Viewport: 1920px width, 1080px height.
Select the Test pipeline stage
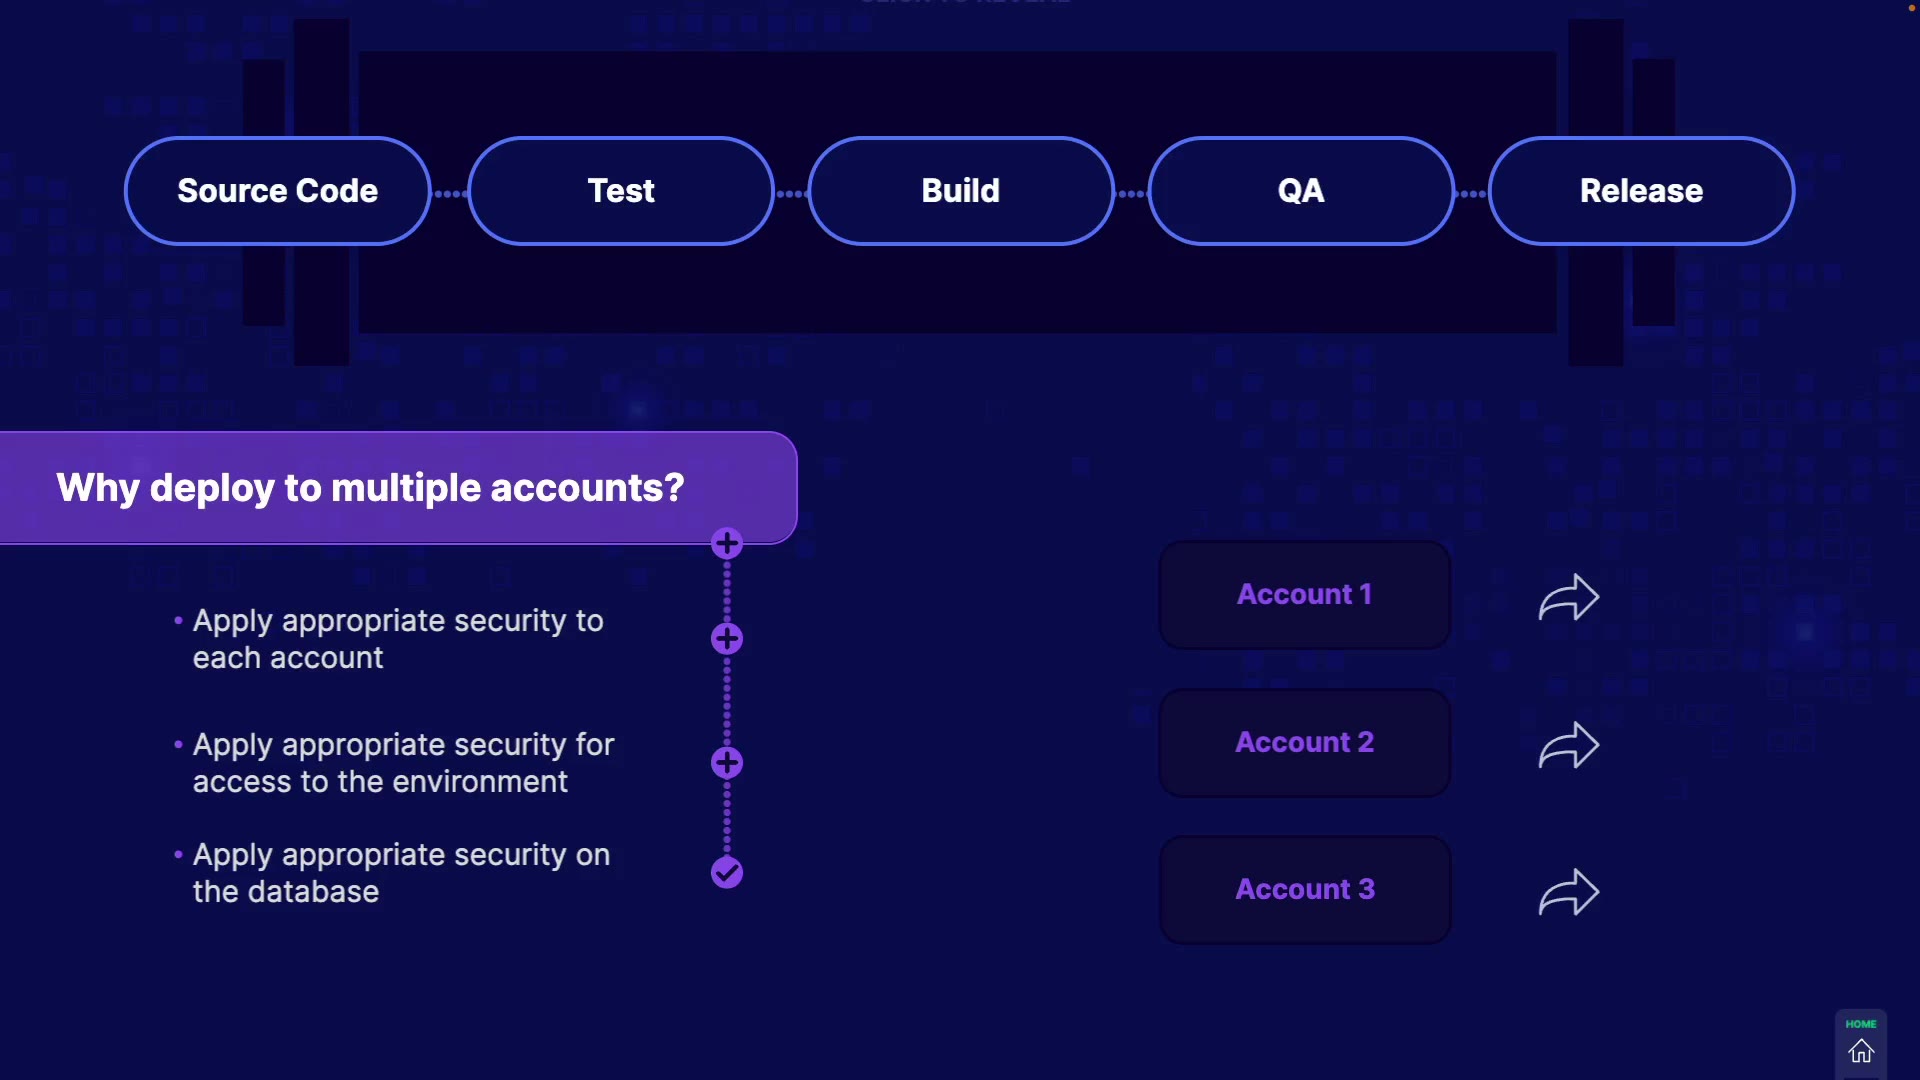tap(621, 191)
